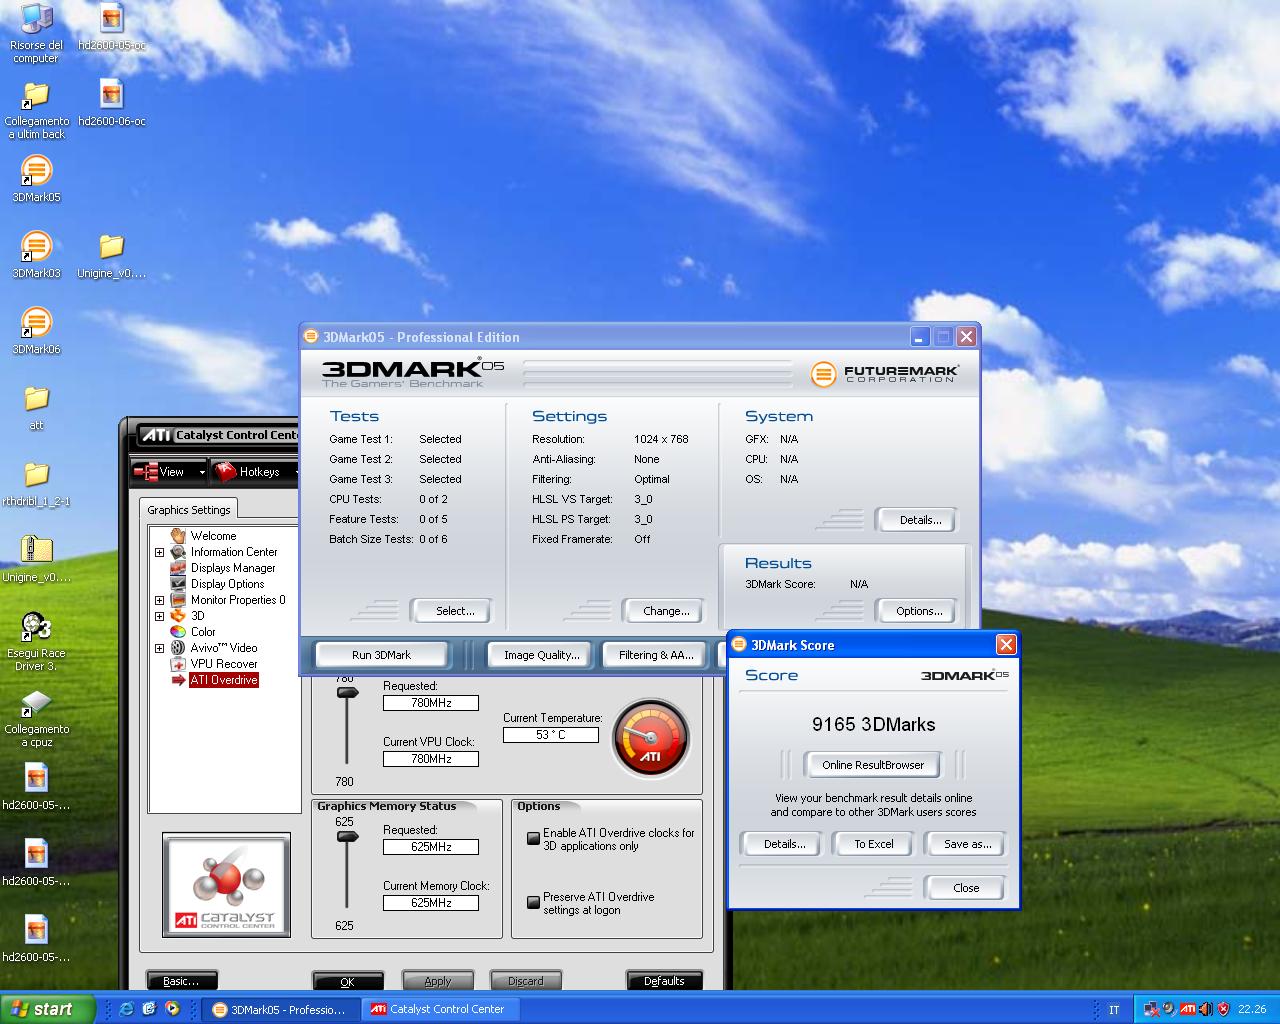
Task: Click Options... in Results section
Action: click(919, 611)
